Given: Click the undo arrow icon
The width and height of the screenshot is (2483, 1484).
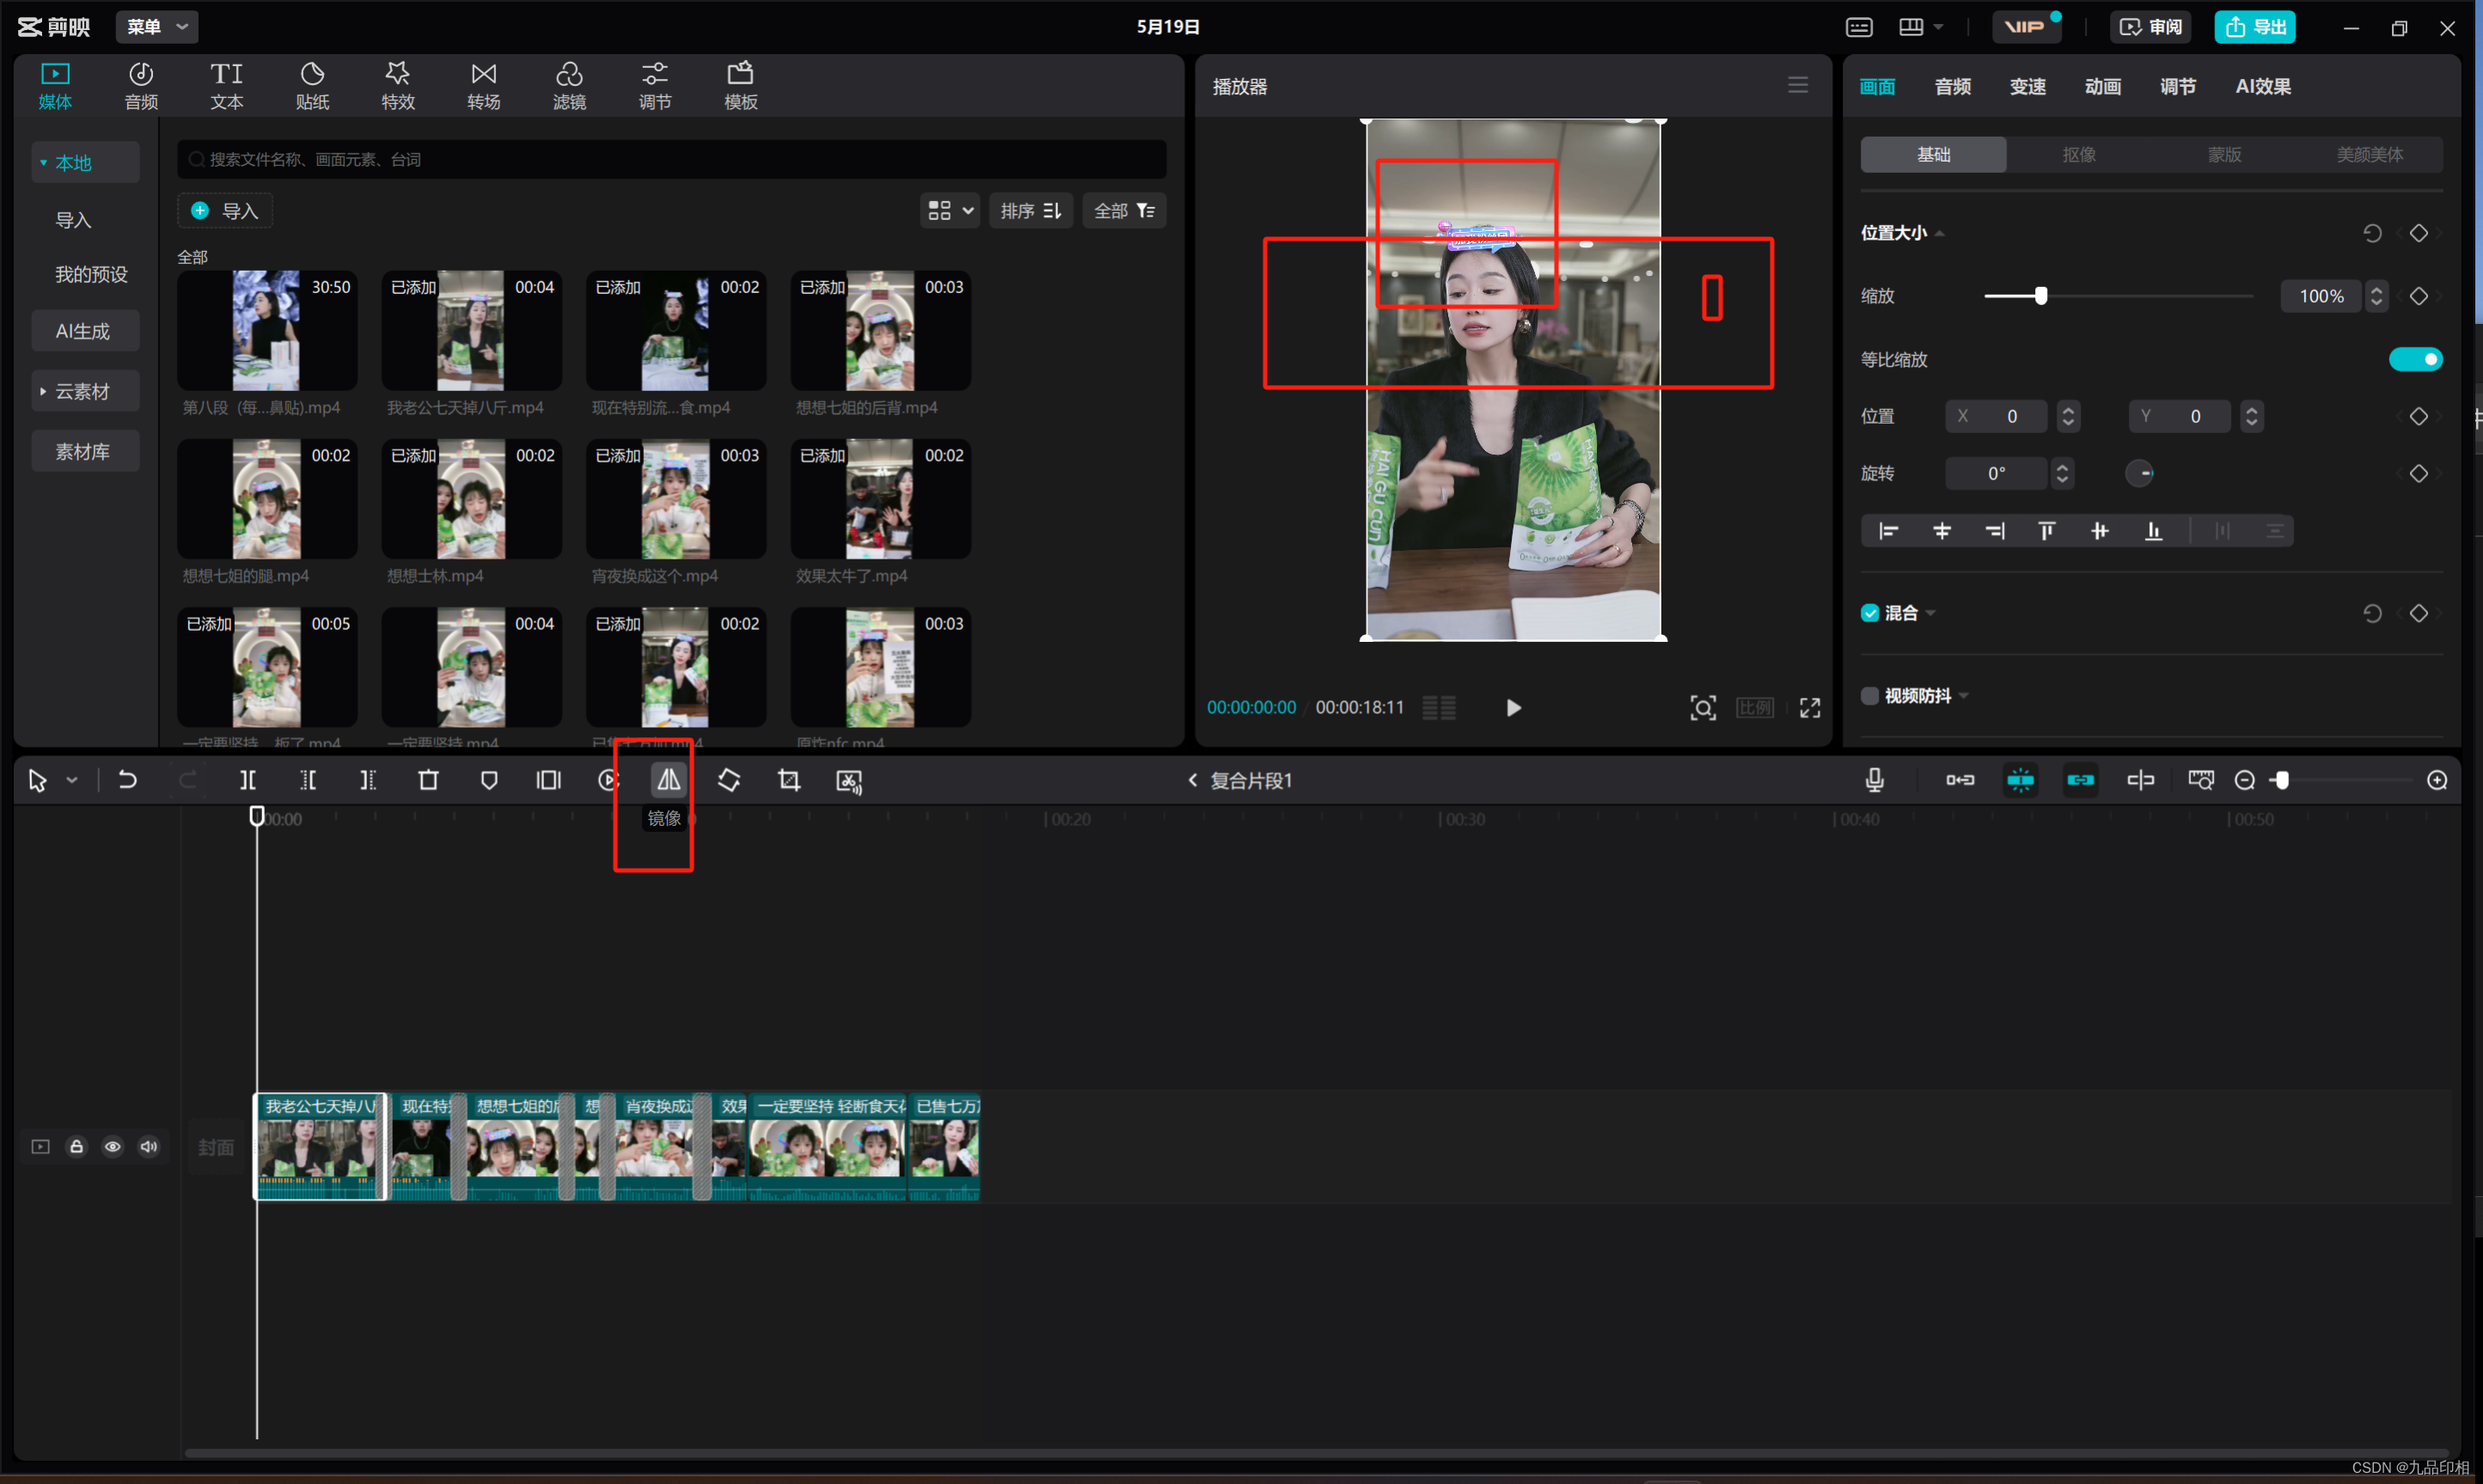Looking at the screenshot, I should pyautogui.click(x=127, y=780).
